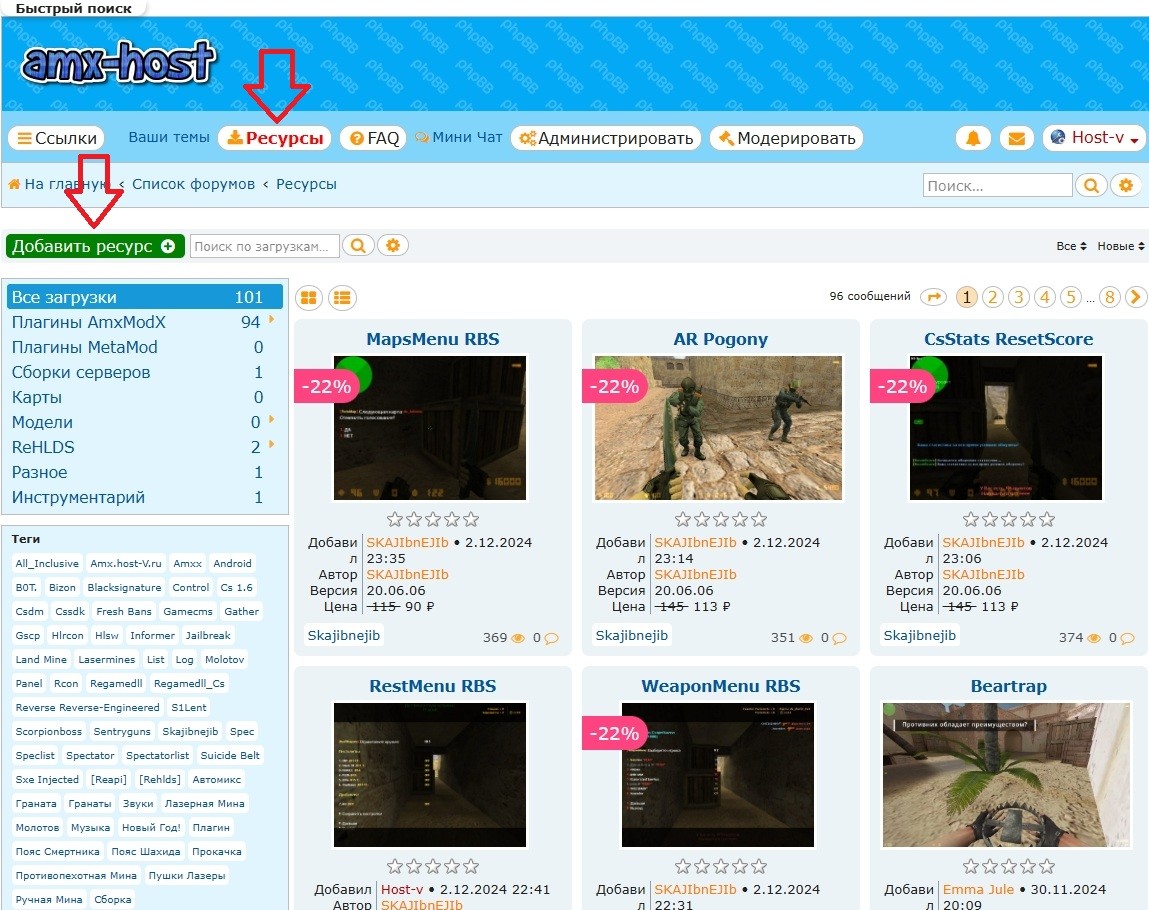Open the "Новые" sort dropdown
1149x910 pixels.
(1120, 246)
